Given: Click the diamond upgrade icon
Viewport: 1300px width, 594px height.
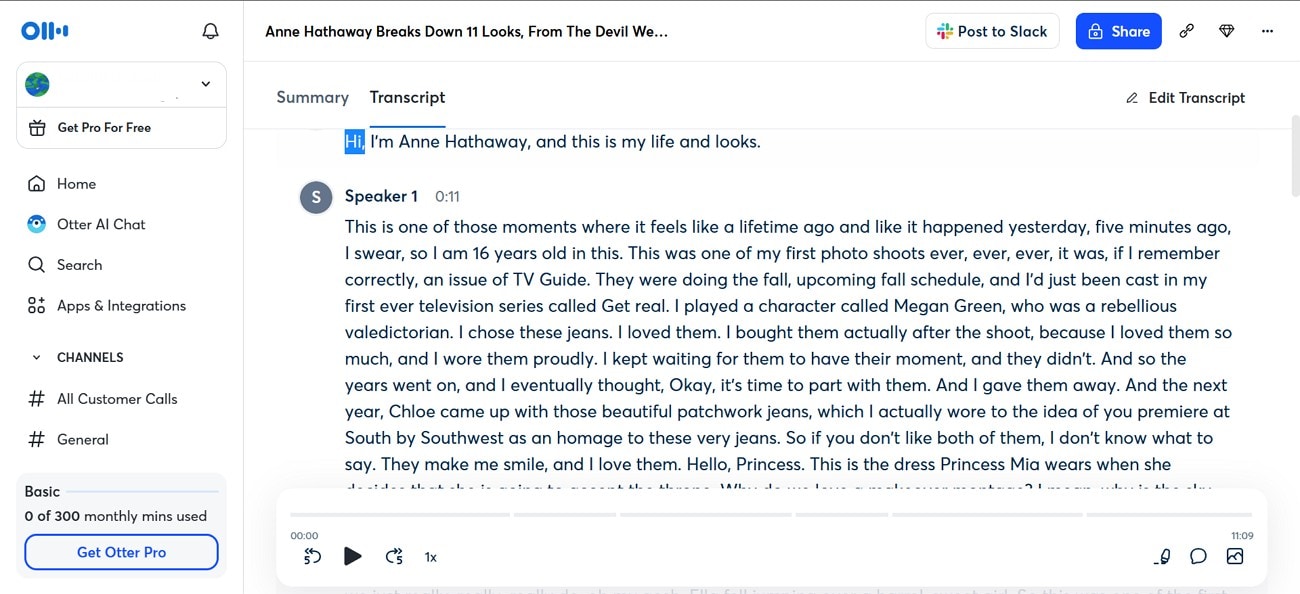Looking at the screenshot, I should point(1227,31).
